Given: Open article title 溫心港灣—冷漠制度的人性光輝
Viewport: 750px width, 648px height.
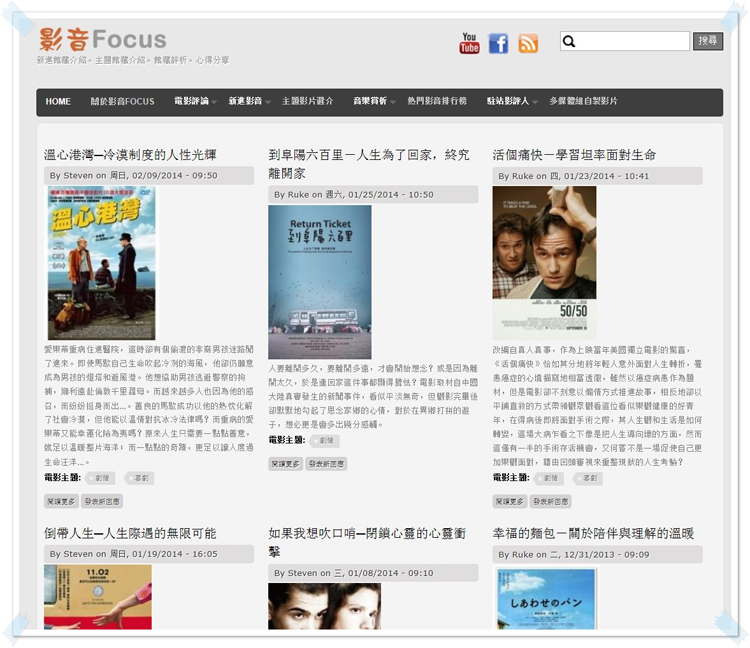Looking at the screenshot, I should (130, 155).
